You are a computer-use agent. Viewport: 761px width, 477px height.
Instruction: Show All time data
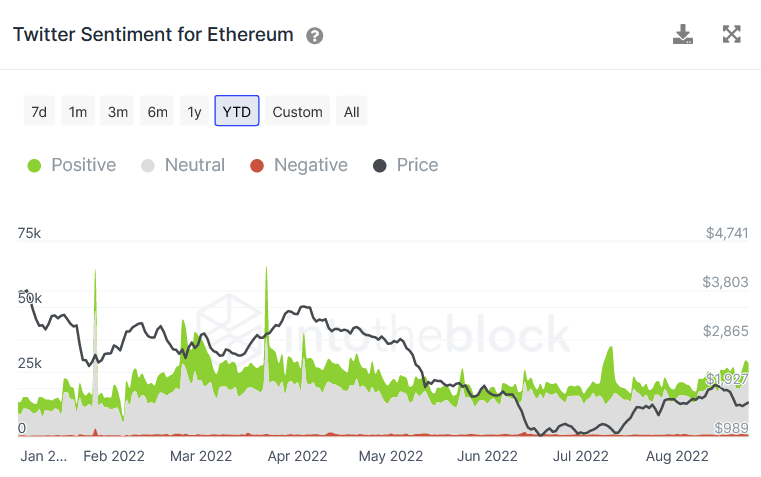(352, 111)
